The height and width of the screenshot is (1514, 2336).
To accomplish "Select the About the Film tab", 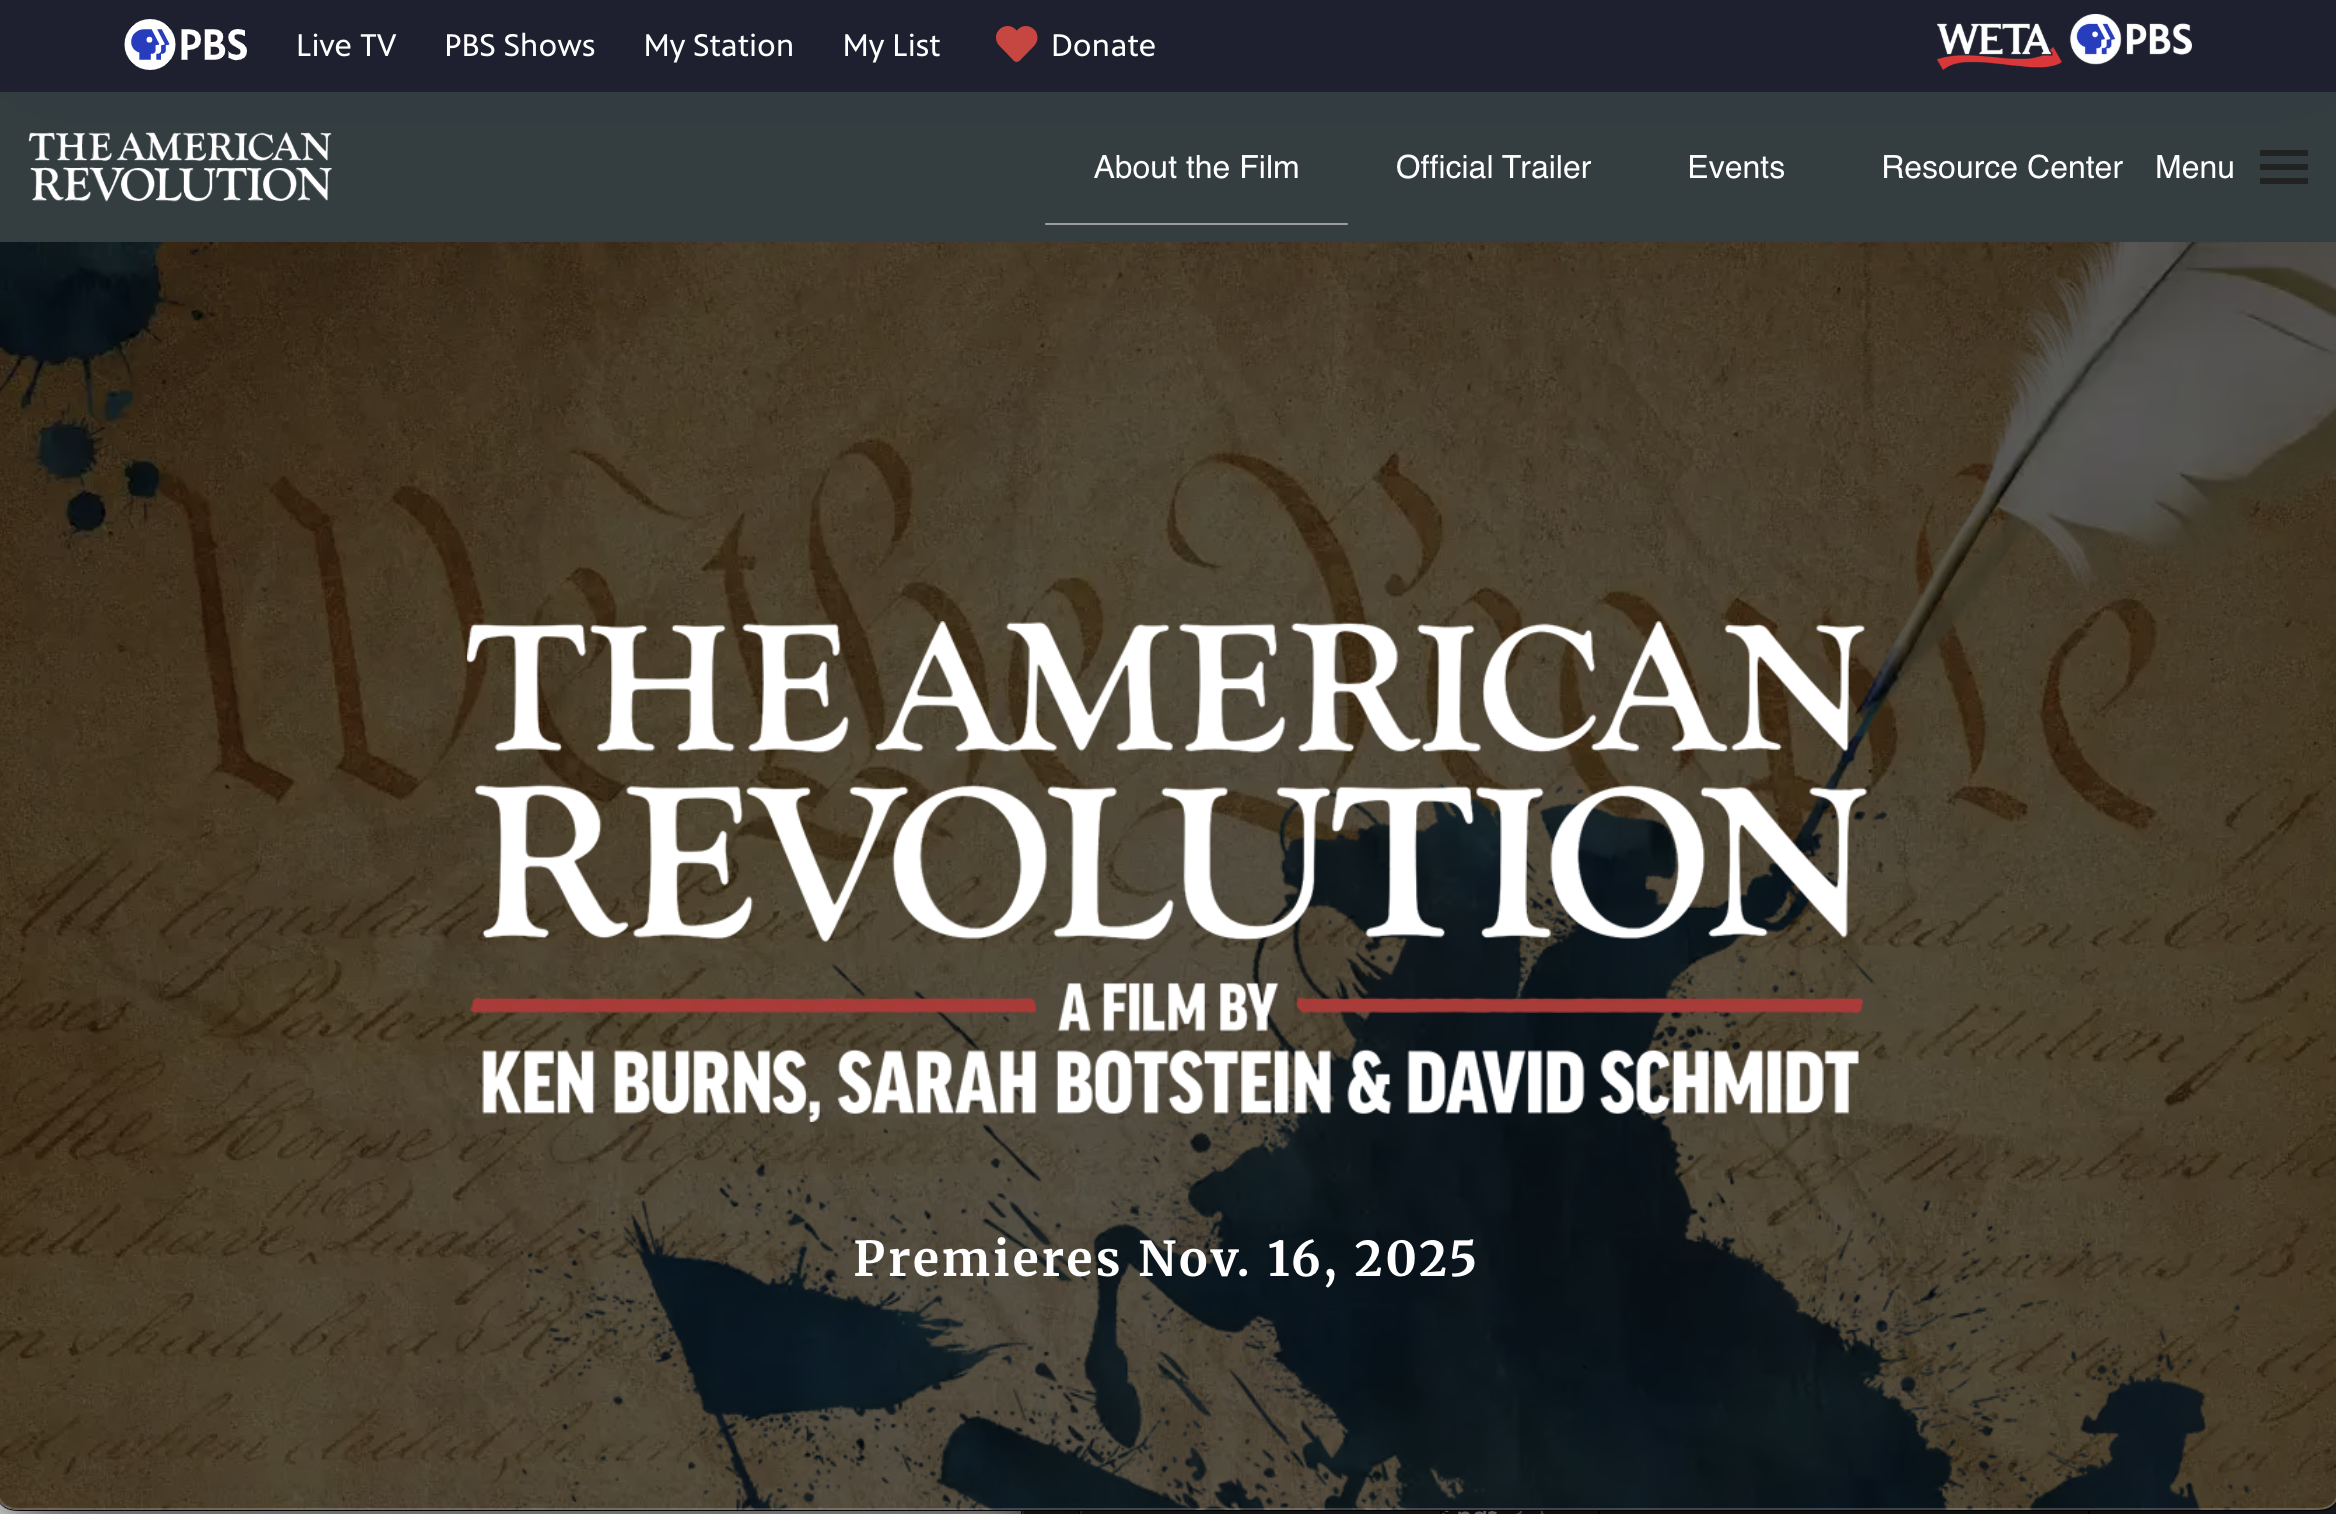I will point(1196,167).
